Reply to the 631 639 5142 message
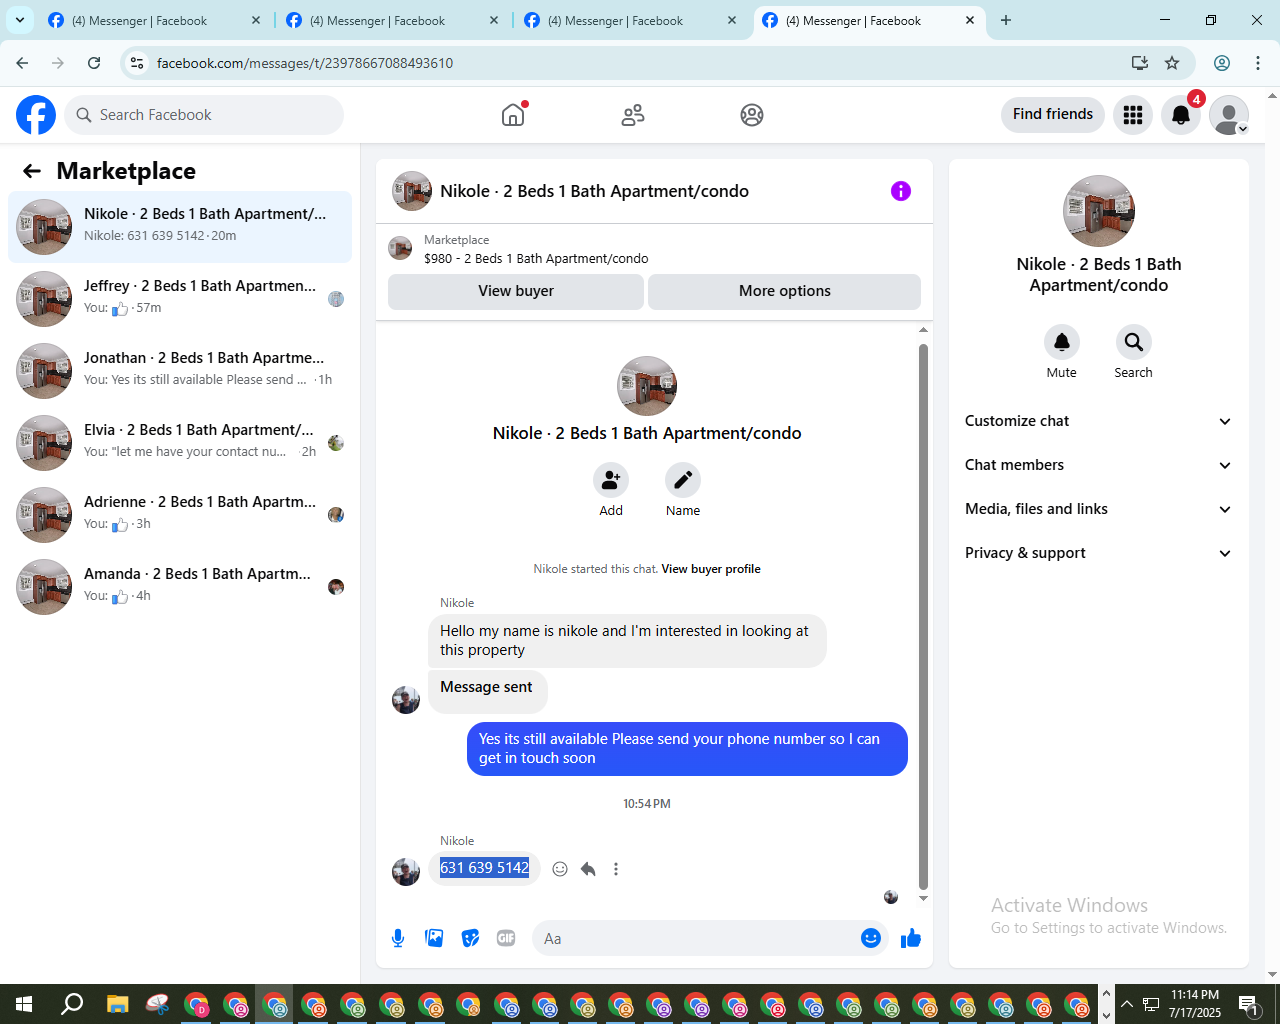The width and height of the screenshot is (1280, 1024). pyautogui.click(x=588, y=869)
